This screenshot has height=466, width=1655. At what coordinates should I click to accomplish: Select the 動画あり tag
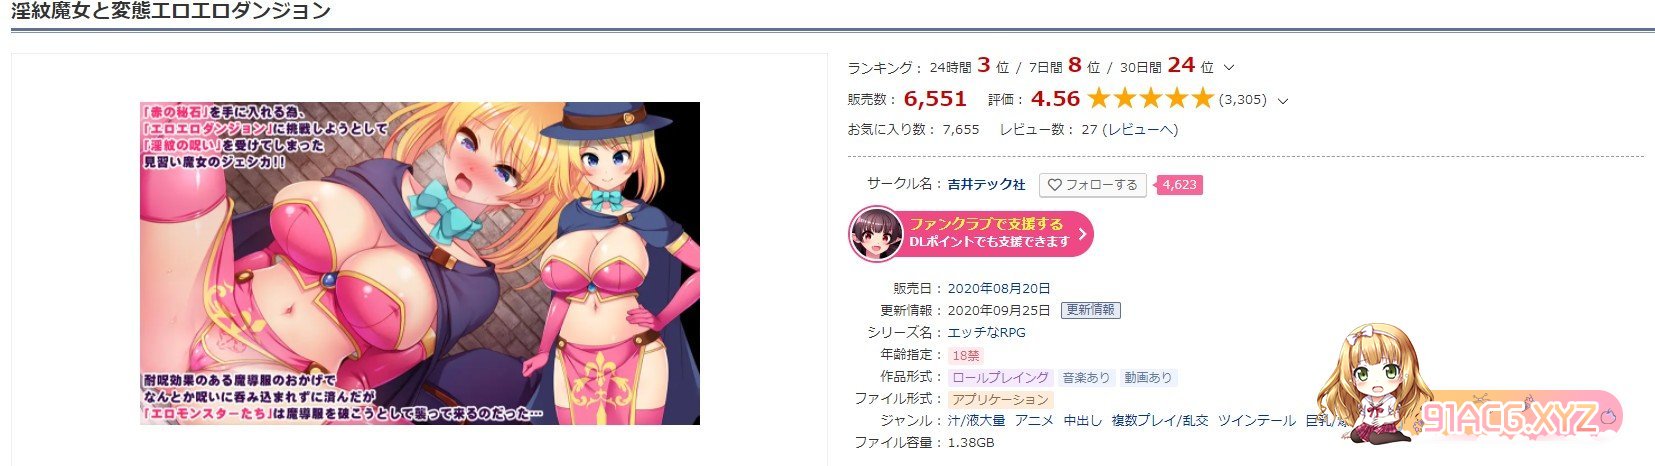(1148, 377)
